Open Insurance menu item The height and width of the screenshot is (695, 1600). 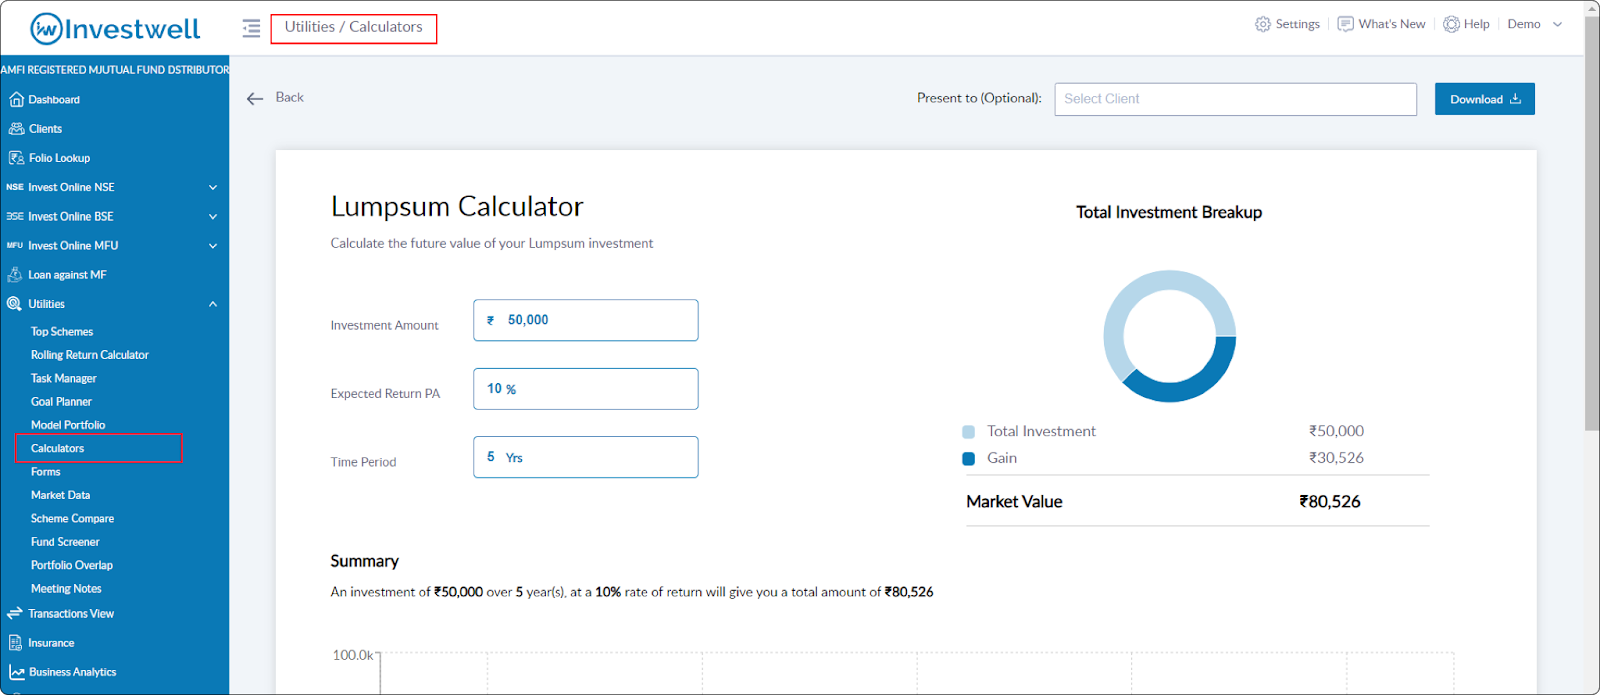(x=51, y=643)
